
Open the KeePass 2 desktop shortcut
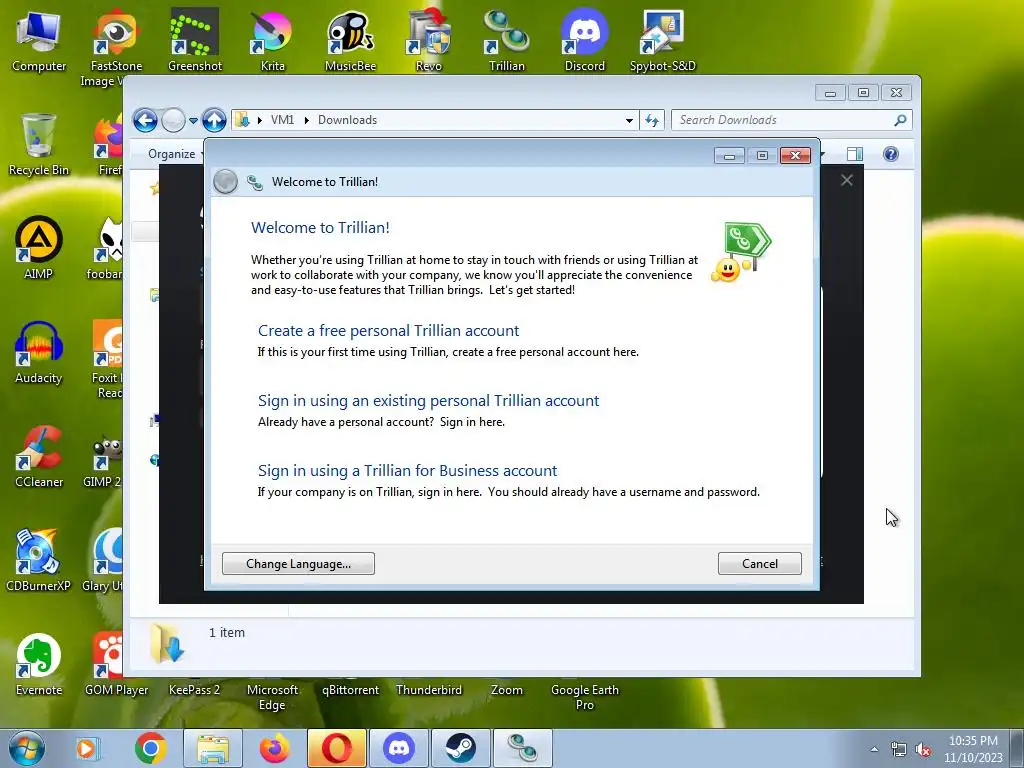point(194,690)
